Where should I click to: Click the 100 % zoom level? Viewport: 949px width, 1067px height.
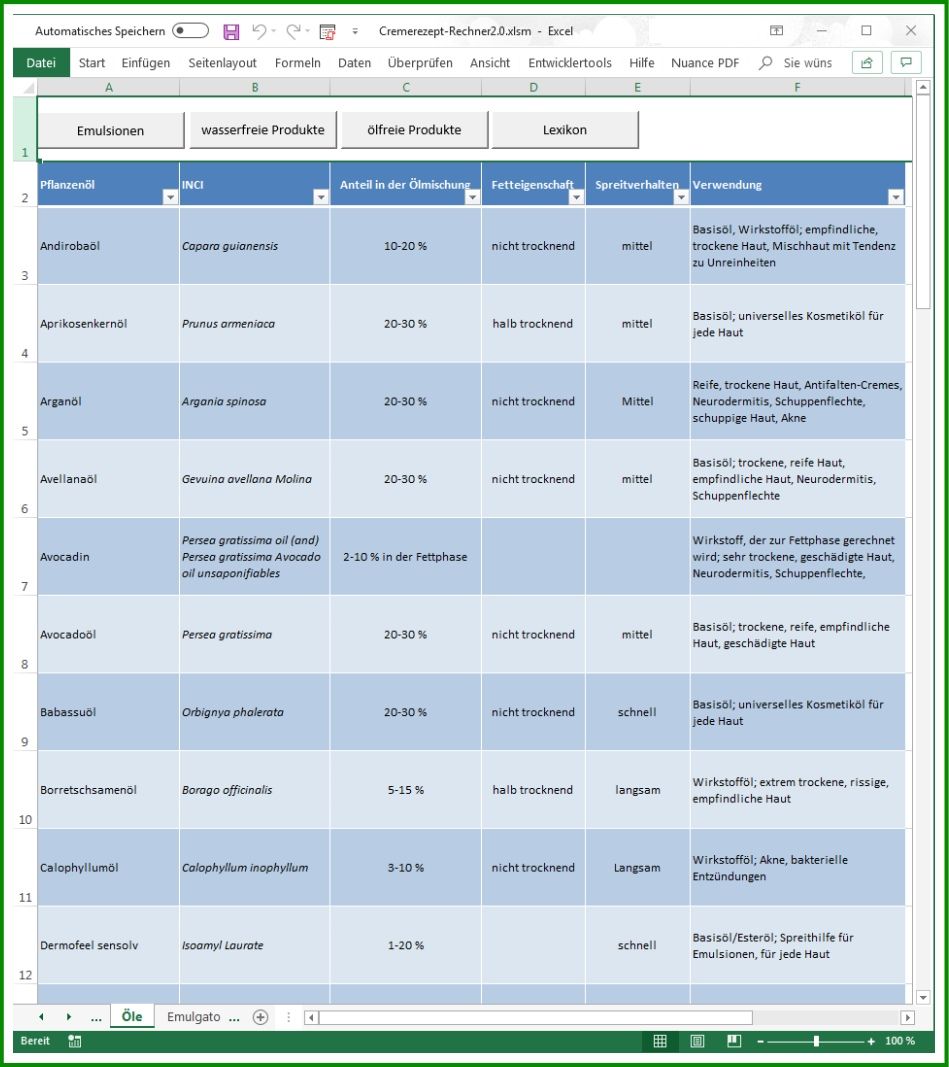point(900,1041)
